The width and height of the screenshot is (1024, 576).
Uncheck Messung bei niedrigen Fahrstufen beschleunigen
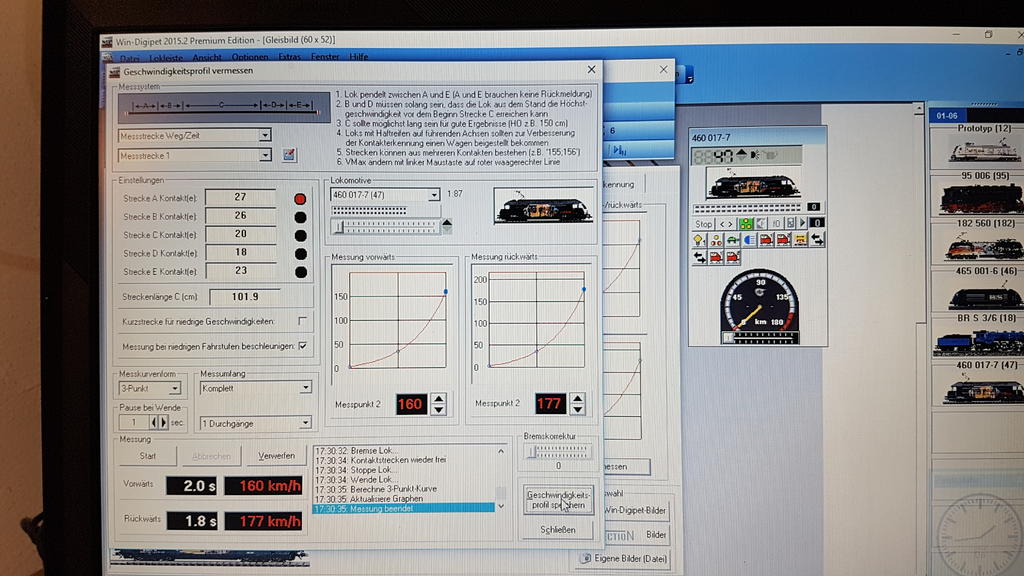302,346
